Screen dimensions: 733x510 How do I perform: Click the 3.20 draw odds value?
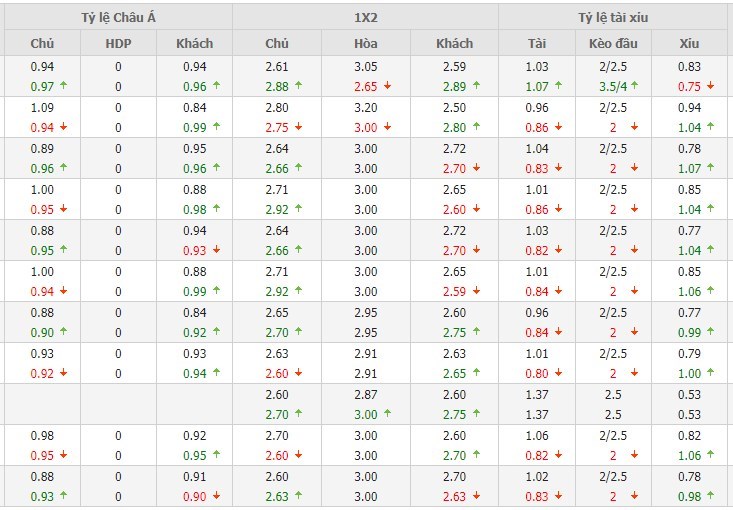point(366,107)
